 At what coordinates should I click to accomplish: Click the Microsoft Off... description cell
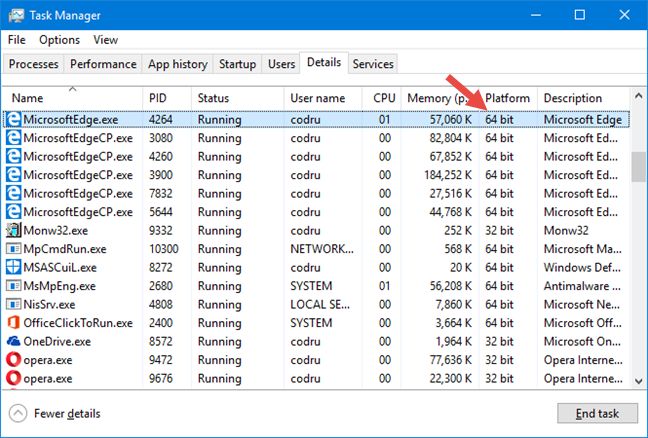[582, 323]
